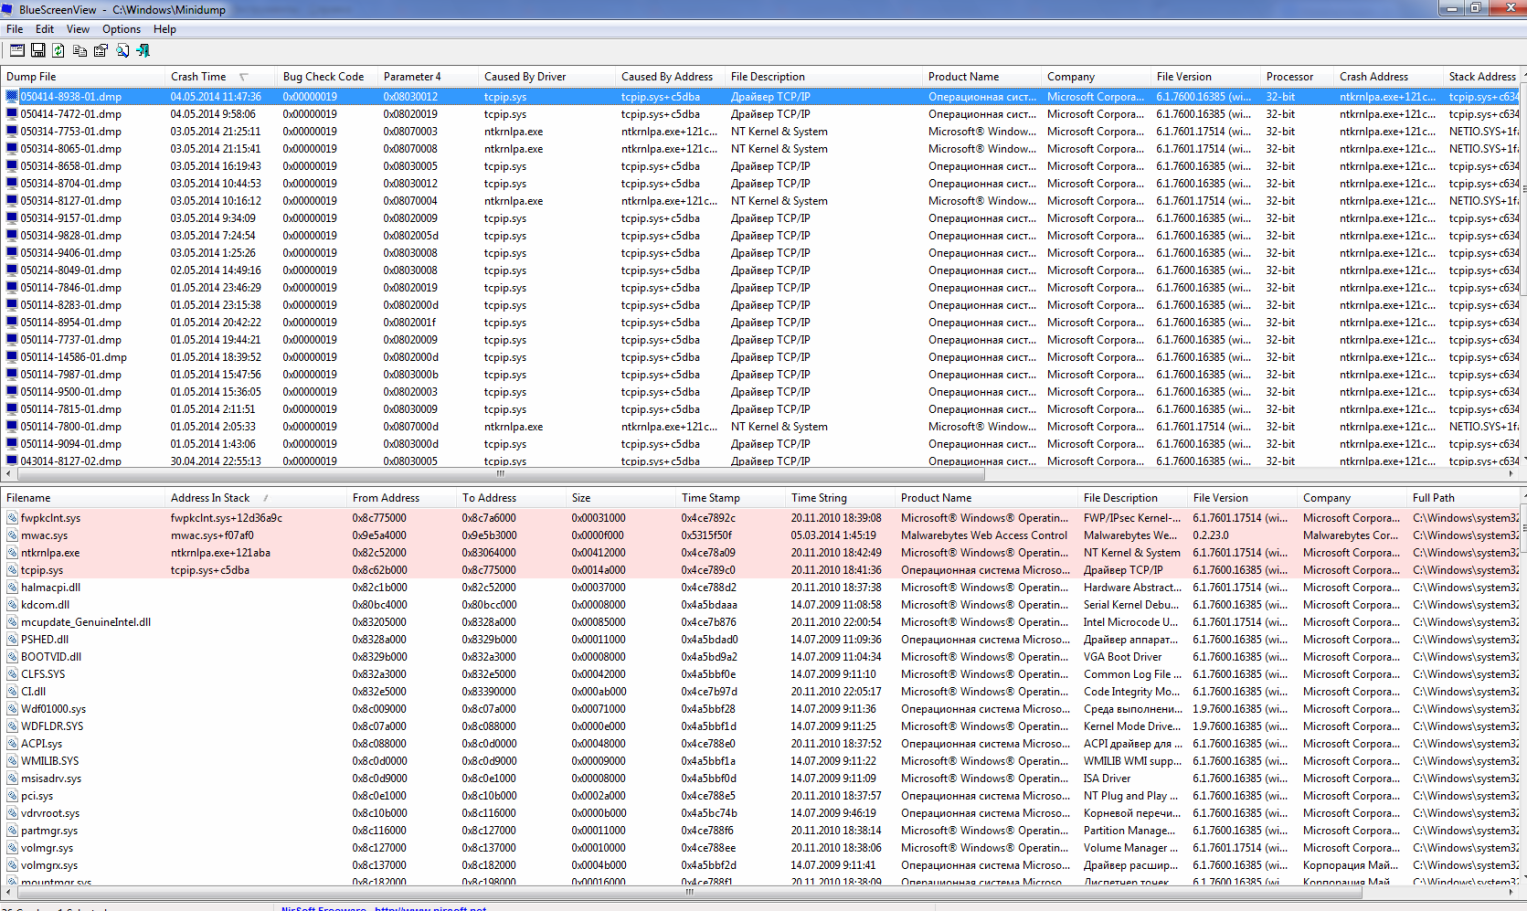This screenshot has height=911, width=1527.
Task: Select the row 050114-7846-01.dmp
Action: [x=760, y=288]
